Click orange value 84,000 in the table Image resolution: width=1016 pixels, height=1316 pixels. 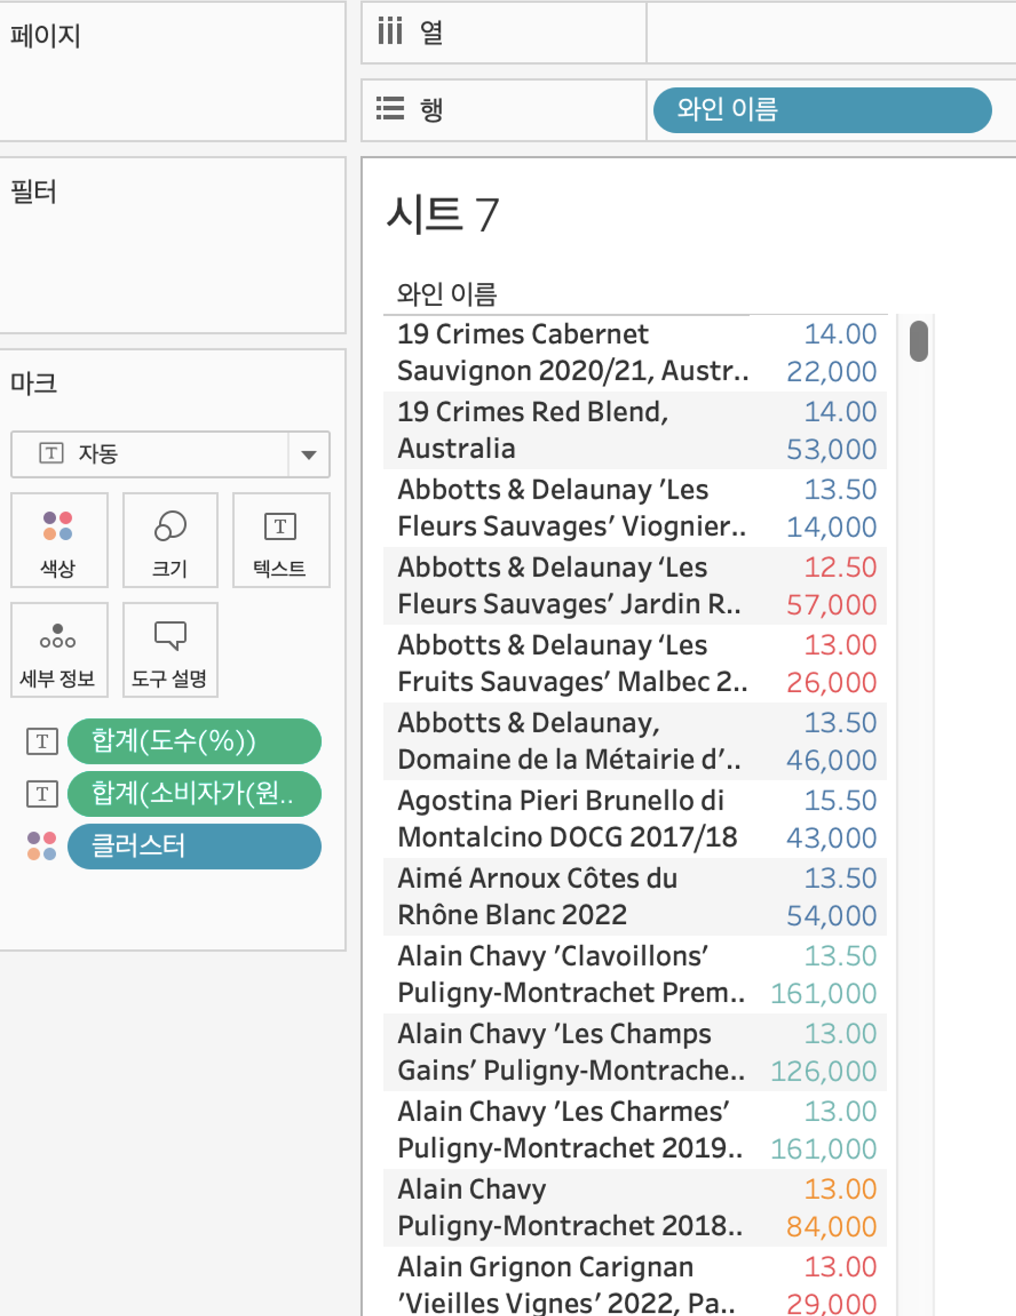click(x=831, y=1226)
